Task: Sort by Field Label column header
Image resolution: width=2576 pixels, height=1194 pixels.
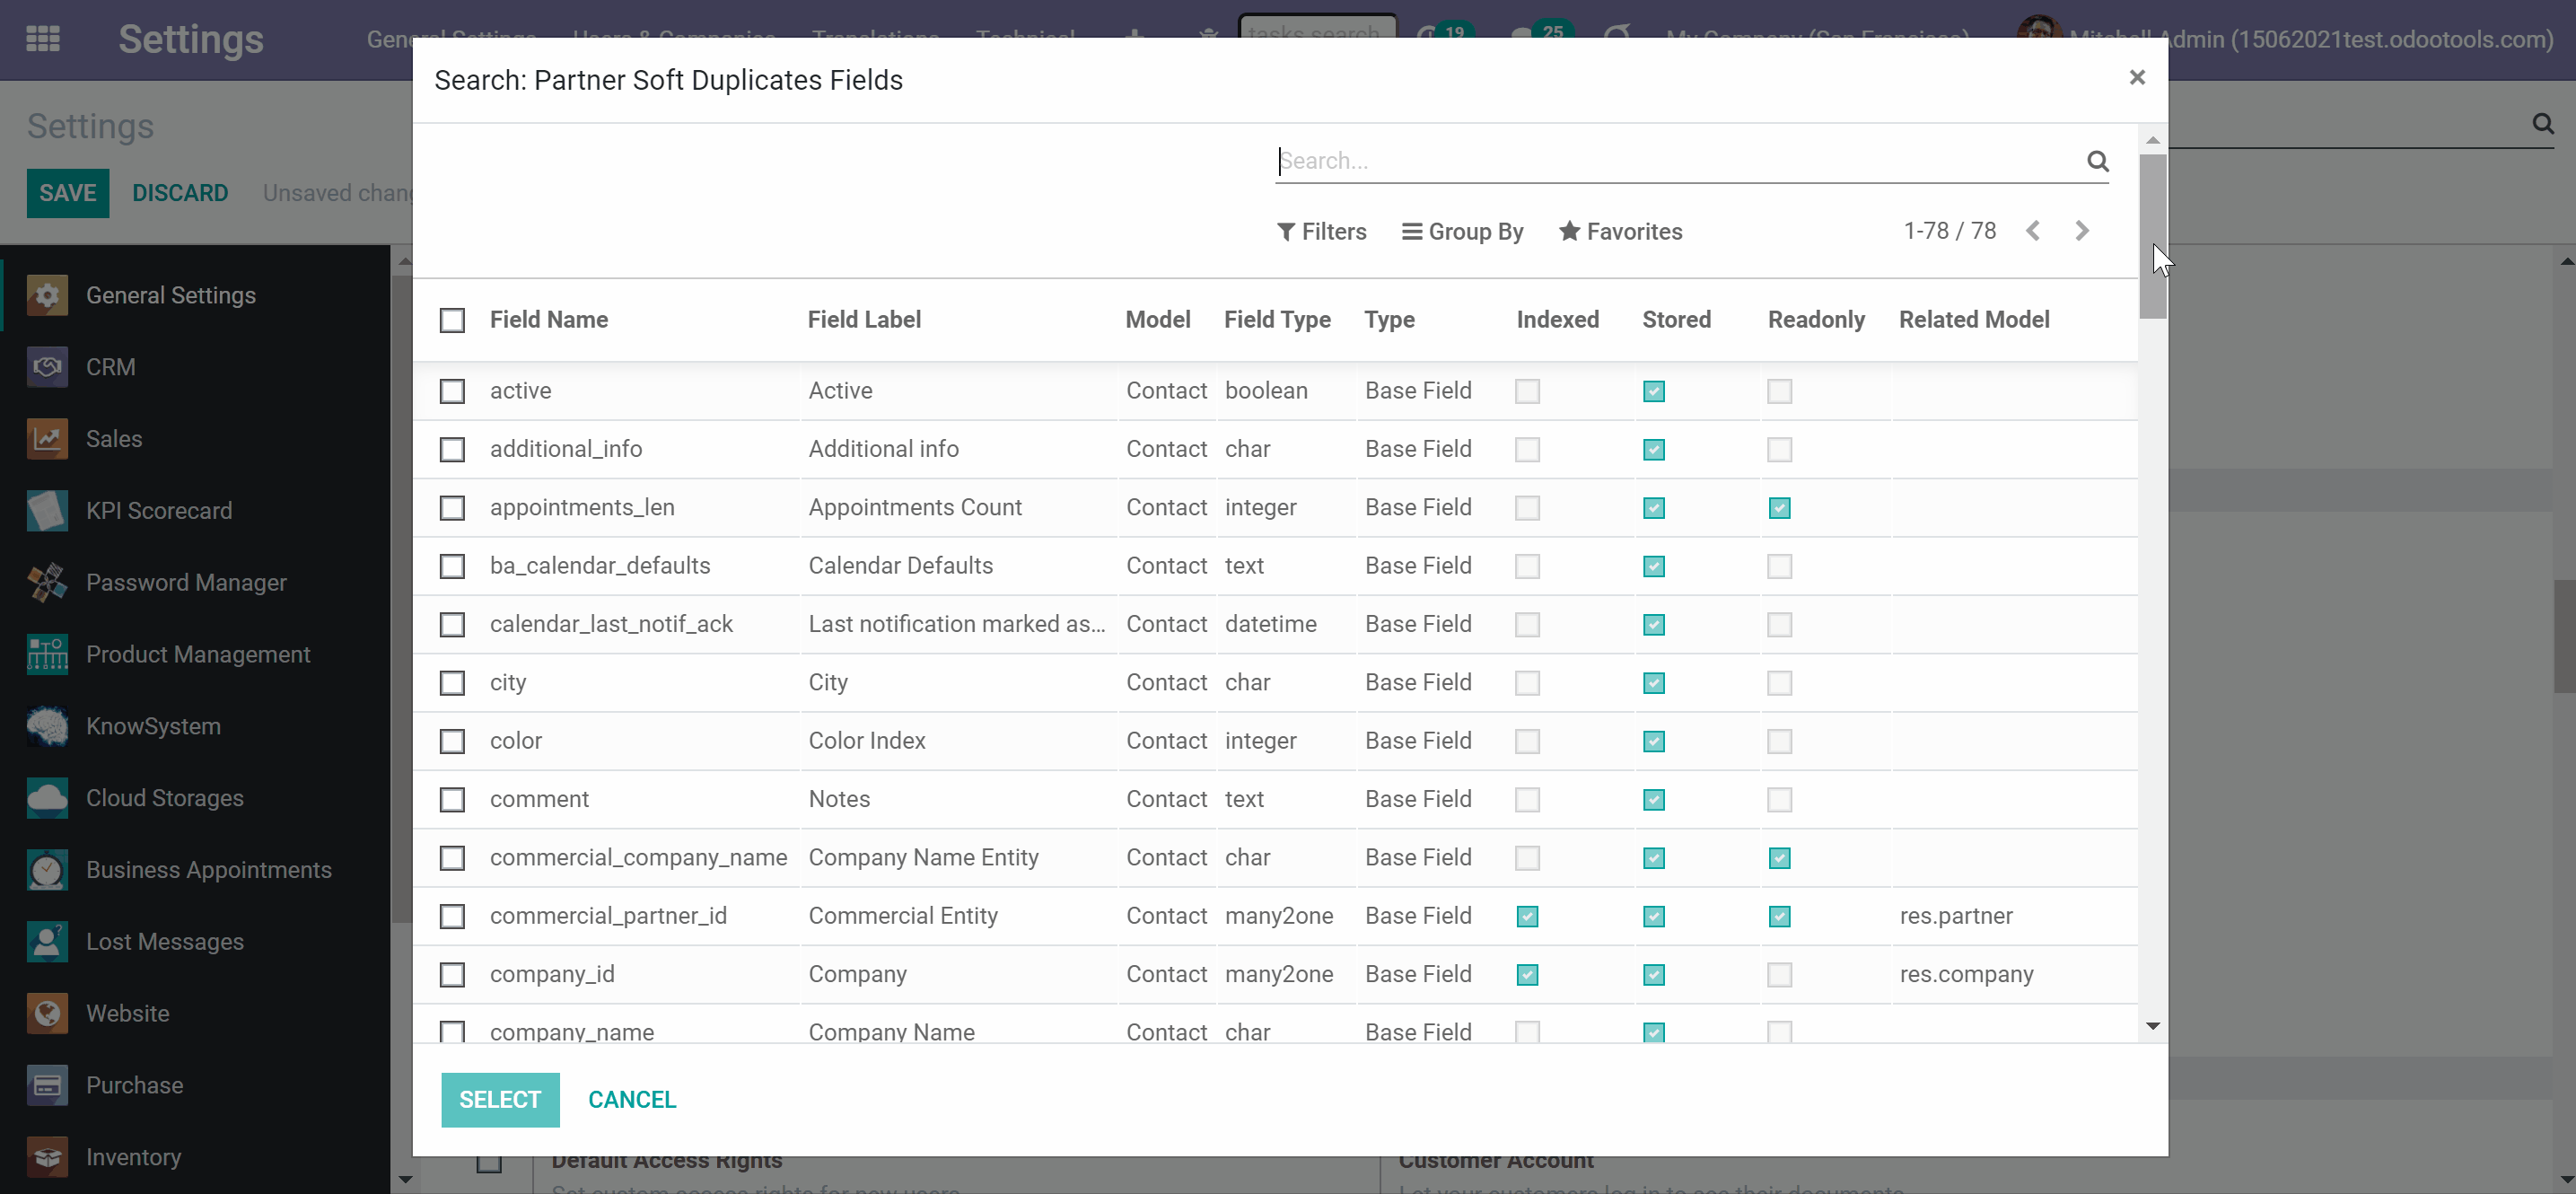Action: [x=864, y=319]
